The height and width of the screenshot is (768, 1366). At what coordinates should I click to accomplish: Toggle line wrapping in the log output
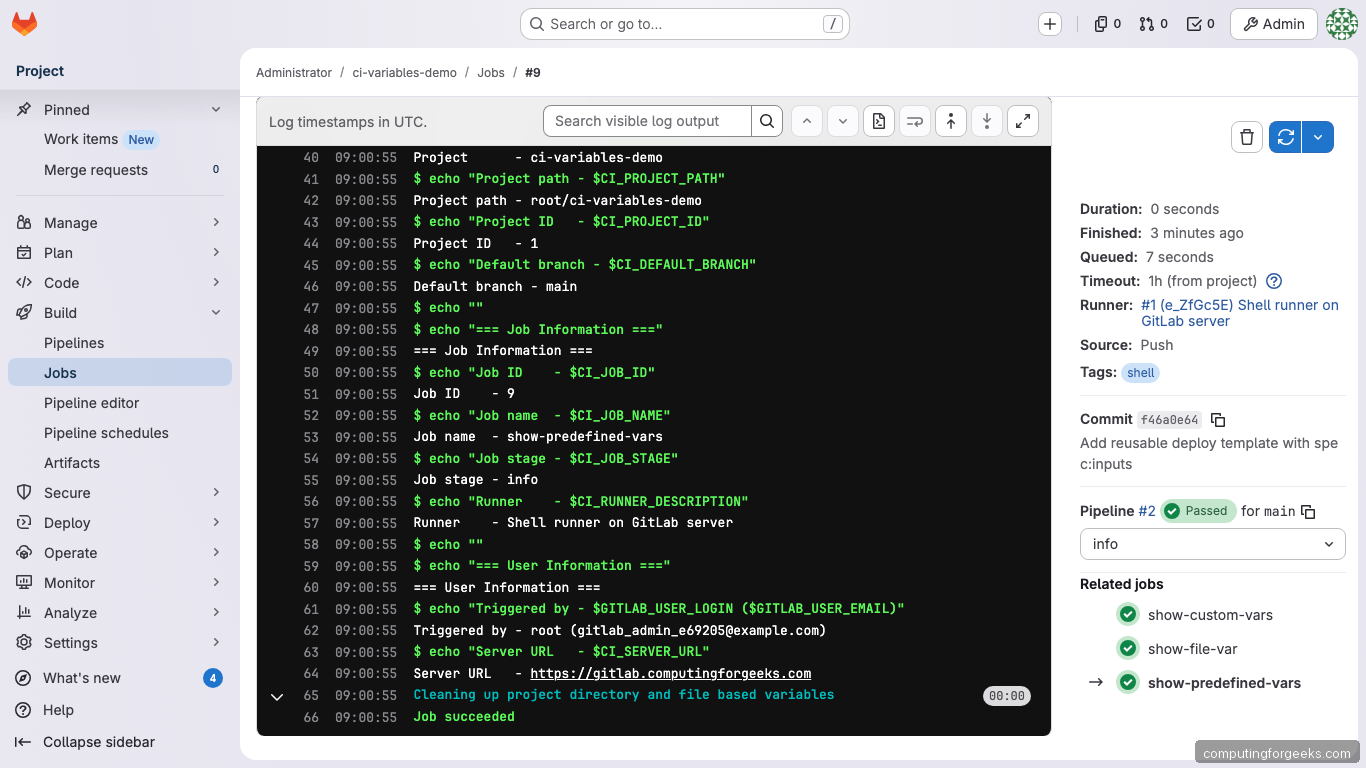pos(914,120)
